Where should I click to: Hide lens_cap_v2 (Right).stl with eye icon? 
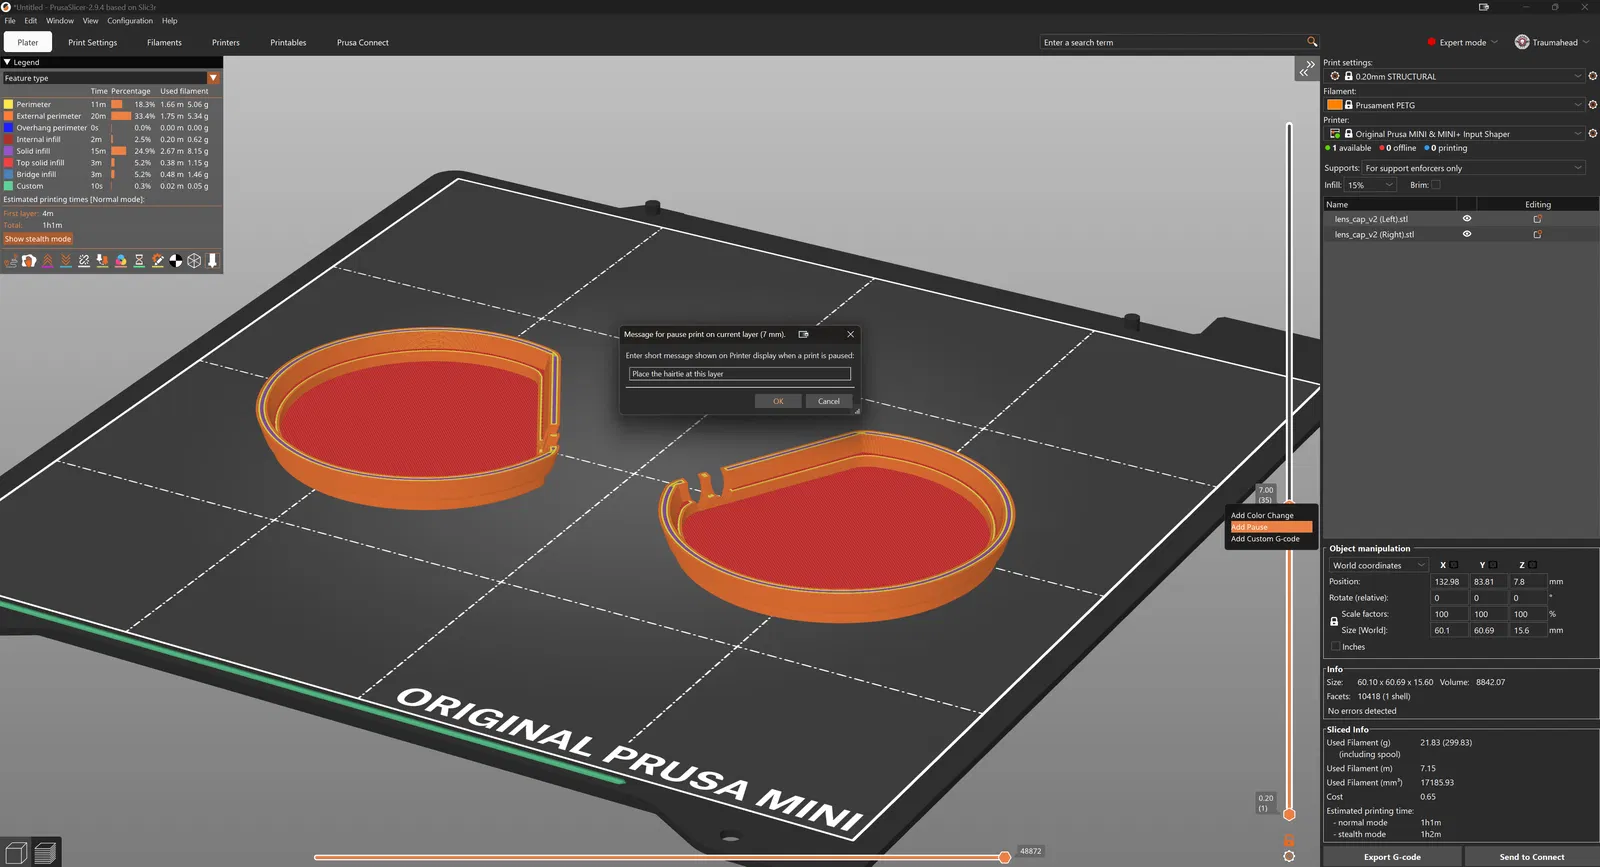(1467, 234)
